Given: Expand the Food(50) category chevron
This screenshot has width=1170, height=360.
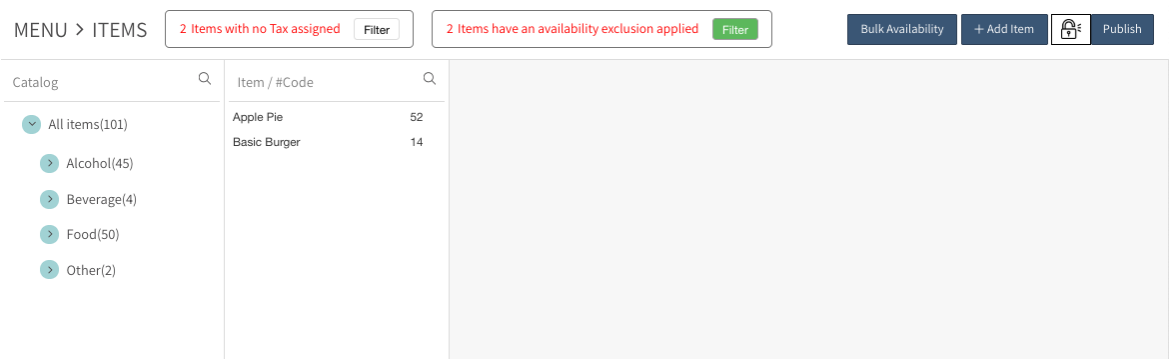Looking at the screenshot, I should click(x=49, y=234).
